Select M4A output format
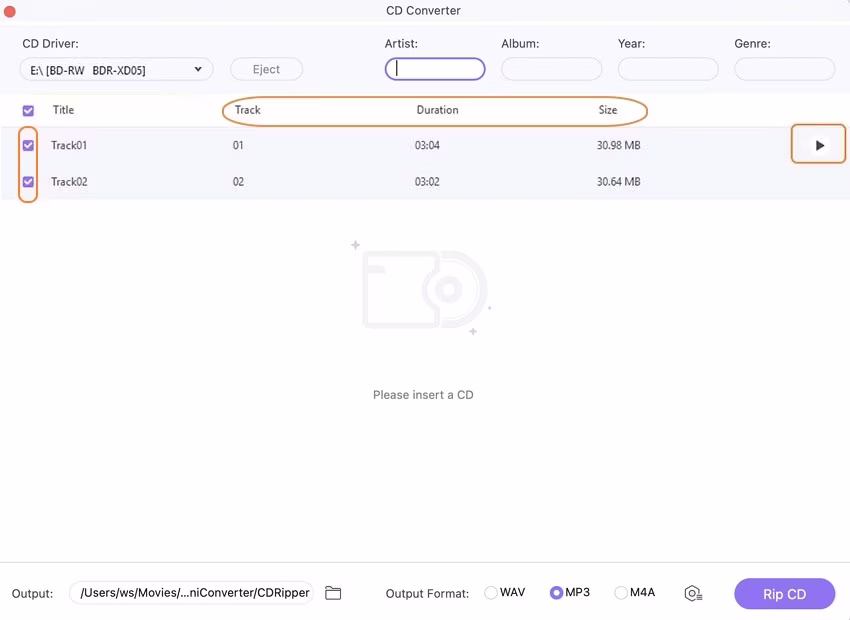 pos(621,593)
